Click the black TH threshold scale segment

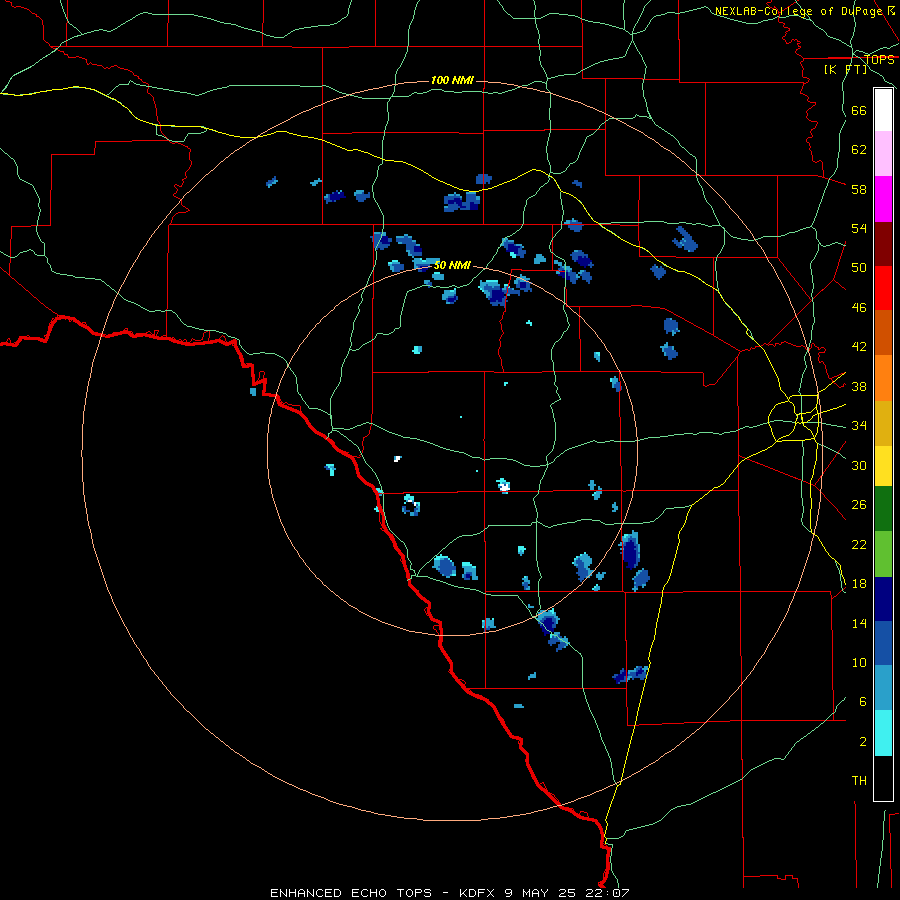click(x=883, y=778)
